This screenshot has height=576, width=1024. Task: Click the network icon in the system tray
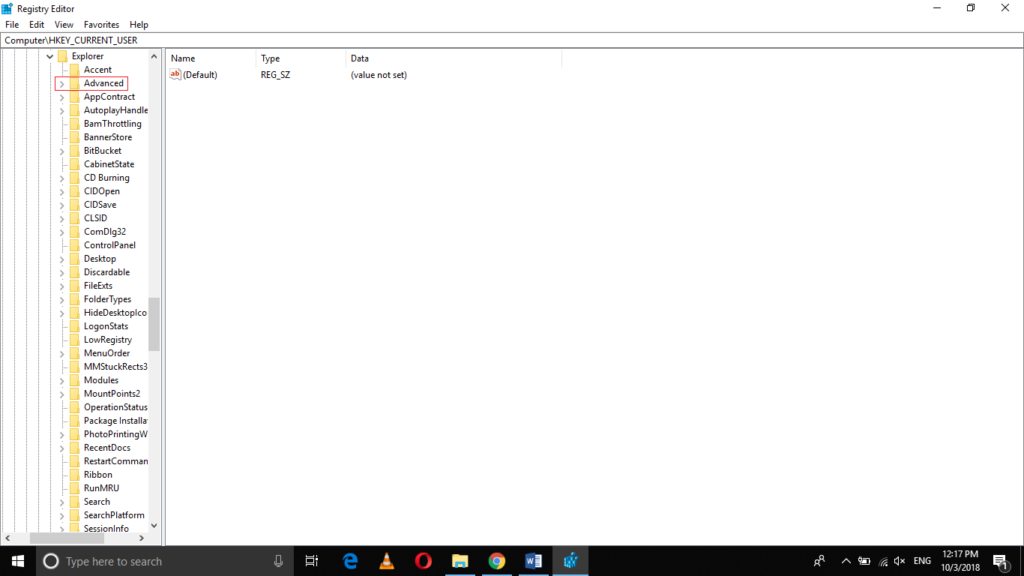pos(884,560)
